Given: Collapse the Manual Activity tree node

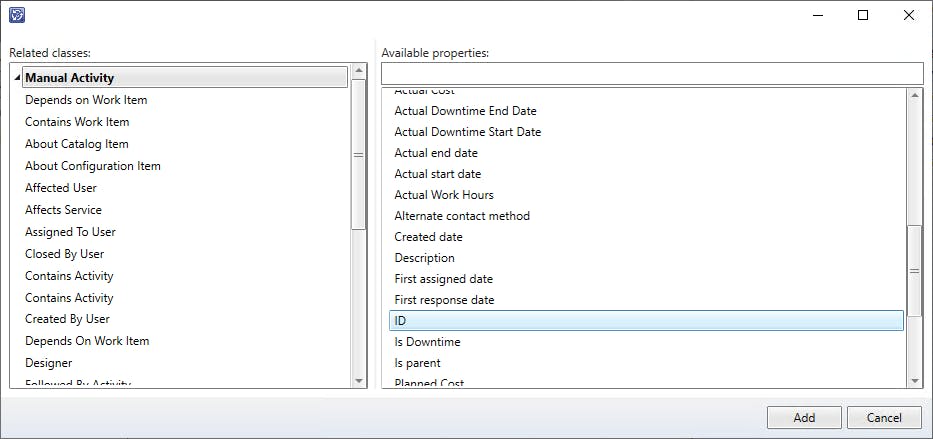Looking at the screenshot, I should (x=18, y=78).
